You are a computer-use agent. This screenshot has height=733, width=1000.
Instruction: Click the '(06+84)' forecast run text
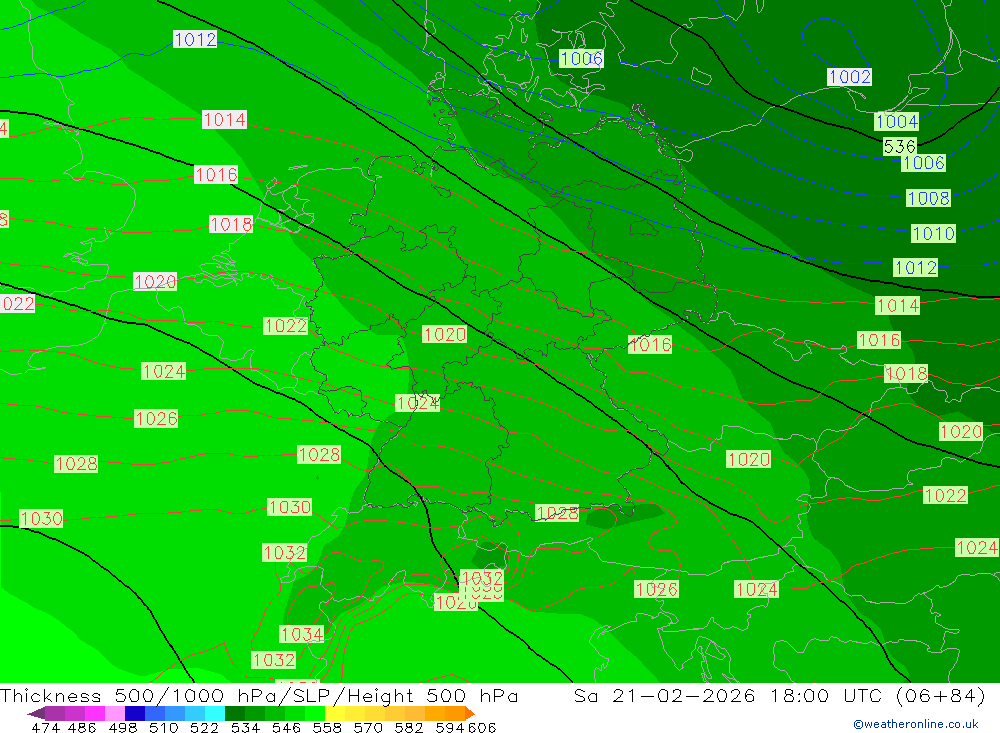(941, 695)
